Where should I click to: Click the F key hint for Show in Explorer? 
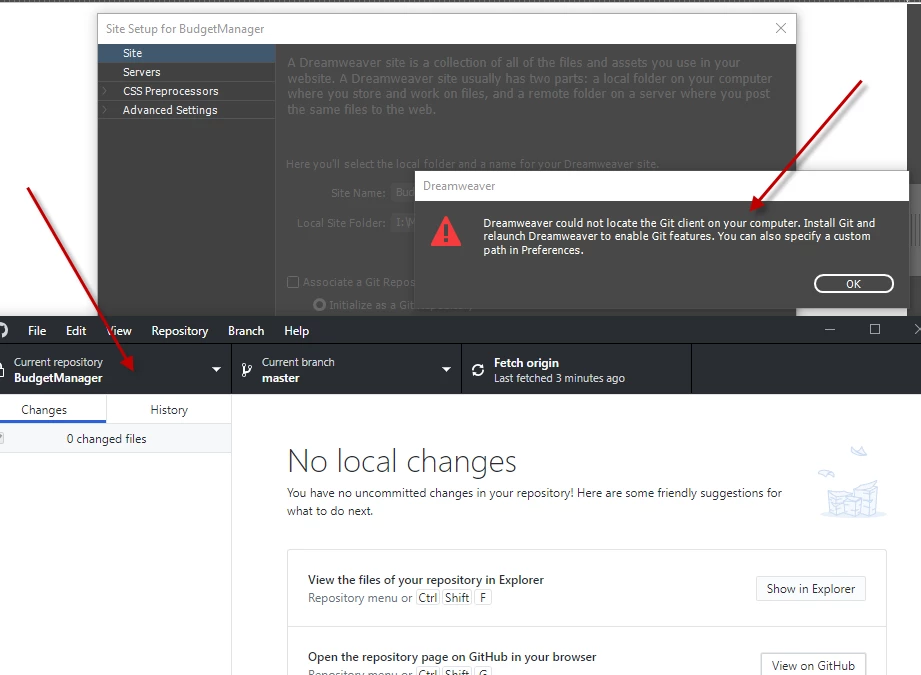pos(483,597)
